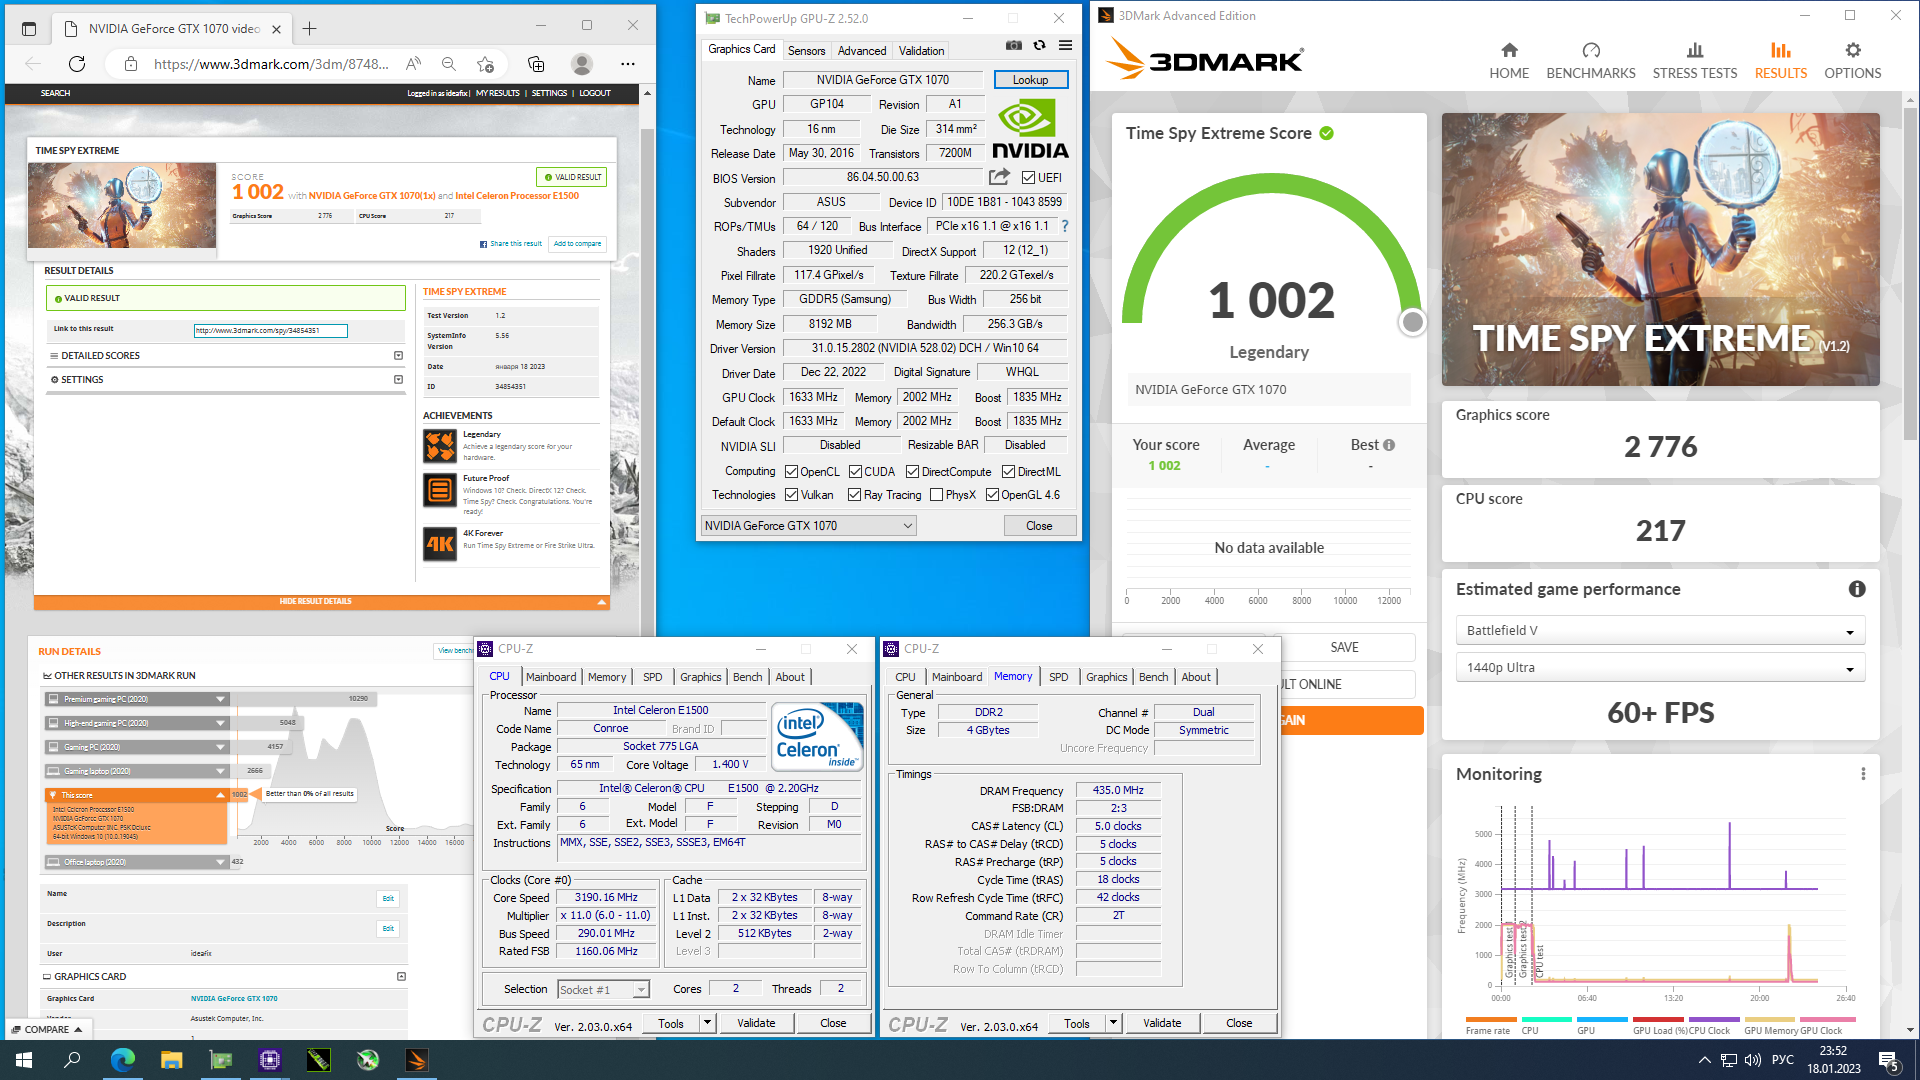This screenshot has height=1080, width=1920.
Task: Toggle DirectML checkbox
Action: point(1008,472)
